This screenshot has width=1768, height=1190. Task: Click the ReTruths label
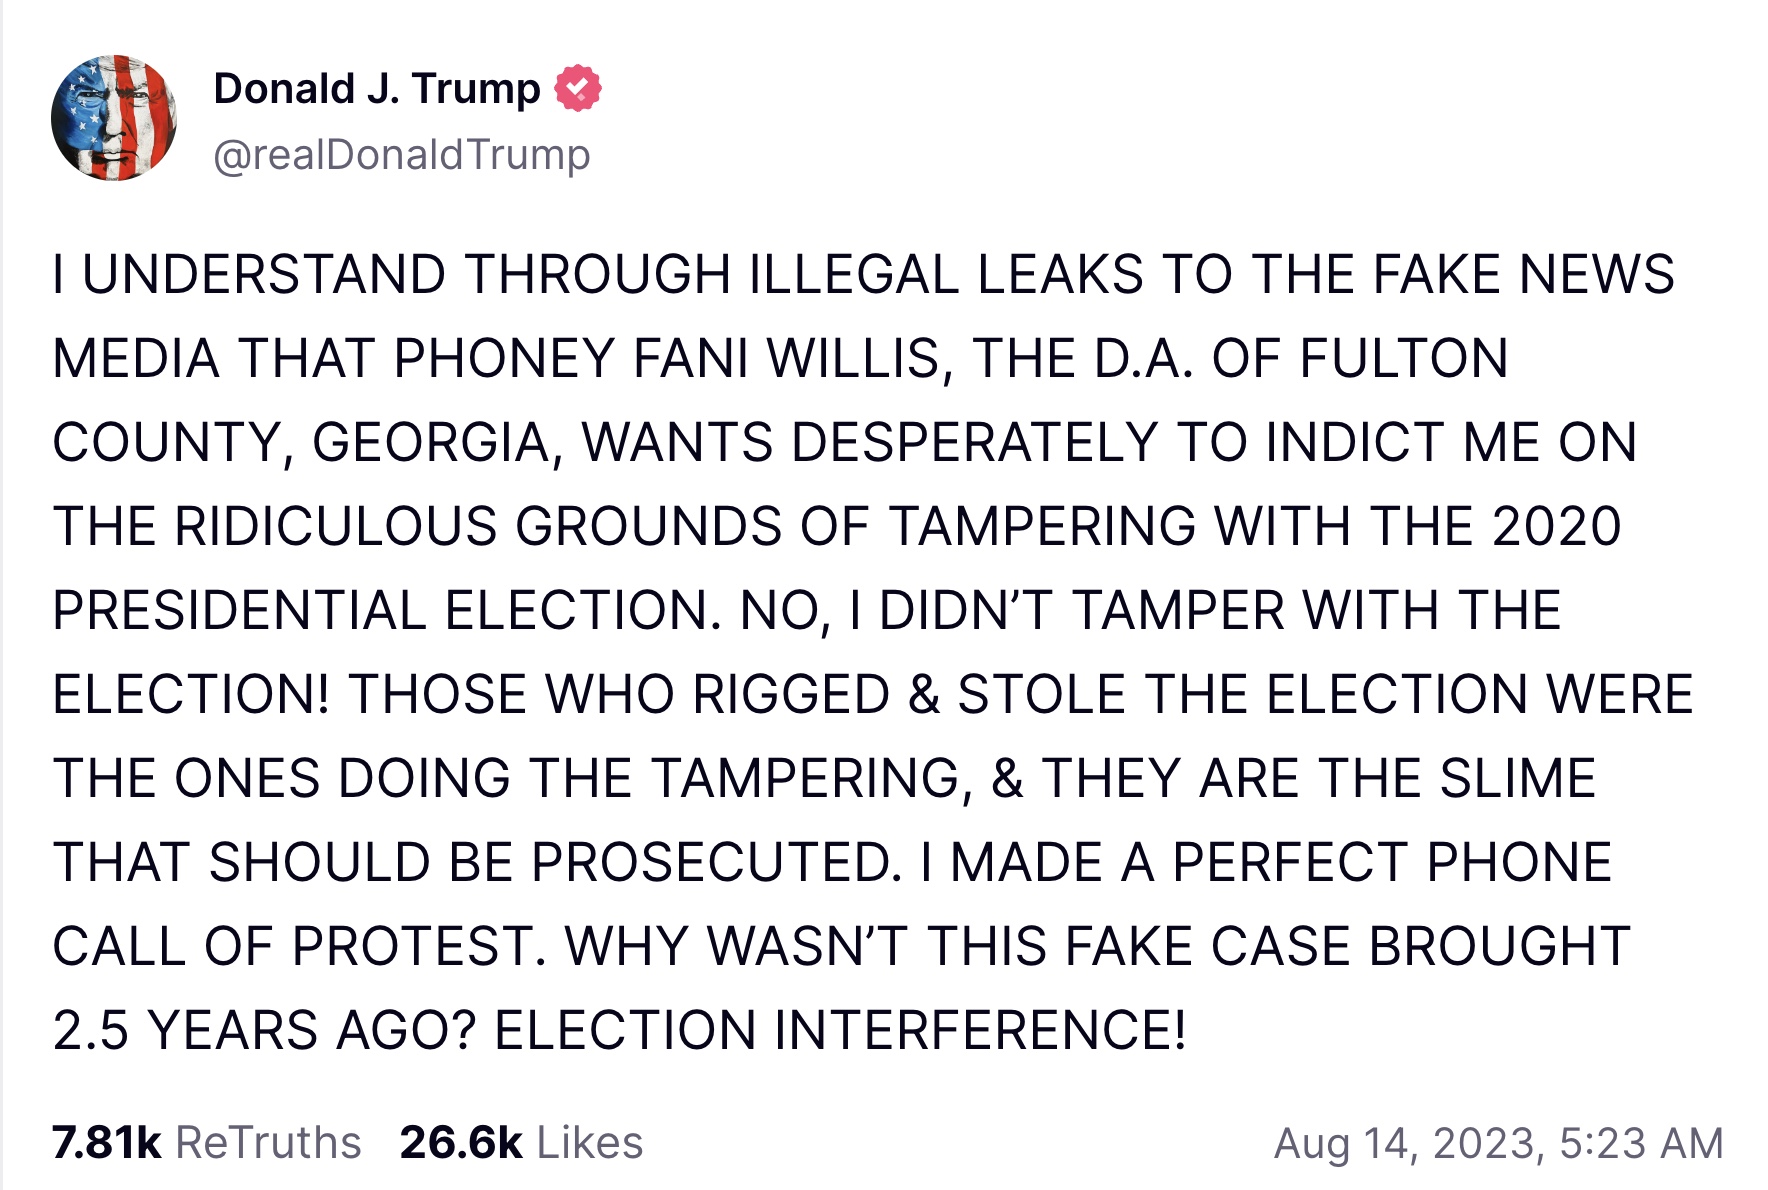tap(268, 1142)
